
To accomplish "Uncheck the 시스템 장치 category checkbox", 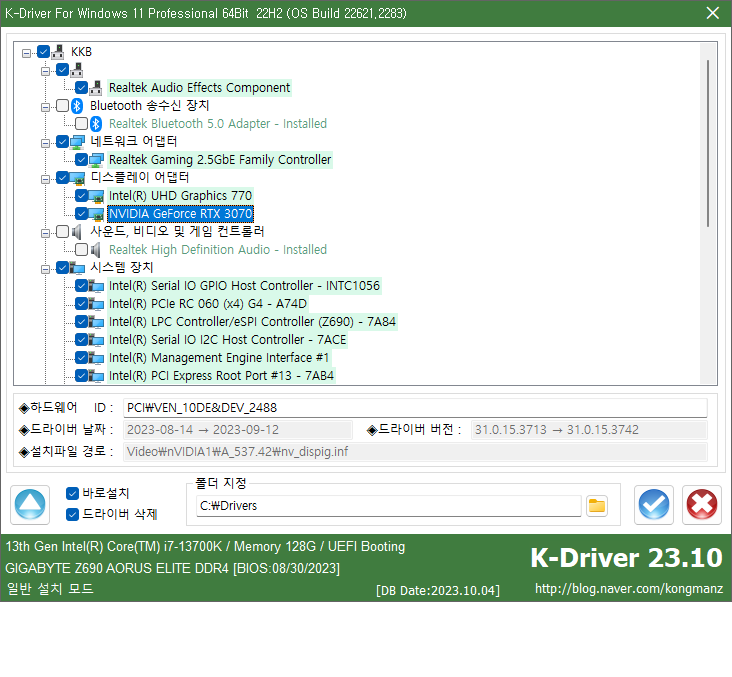I will [x=63, y=267].
